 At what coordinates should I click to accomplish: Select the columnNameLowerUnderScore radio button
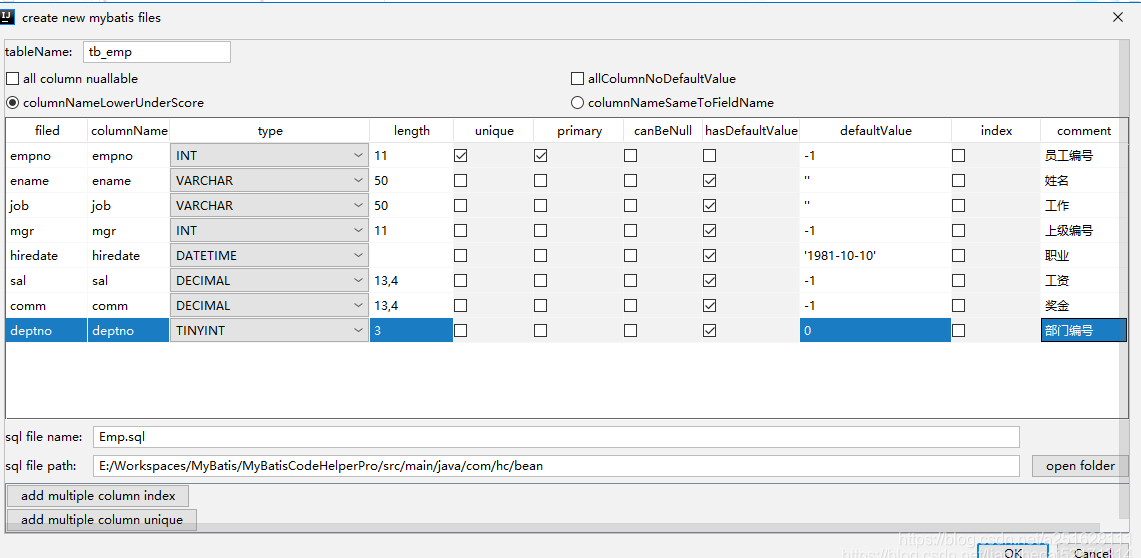(x=12, y=103)
